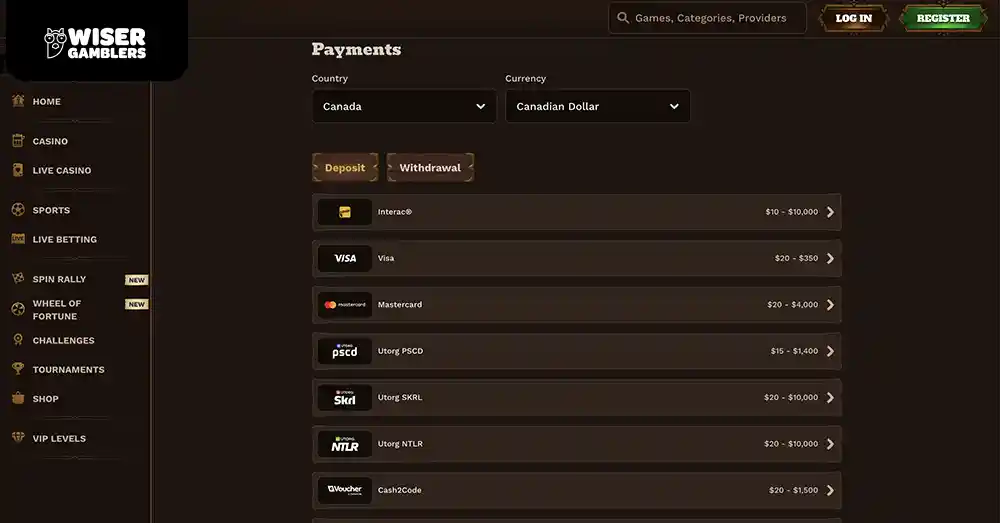This screenshot has height=523, width=1000.
Task: Expand the Mastercard row chevron
Action: tap(830, 305)
